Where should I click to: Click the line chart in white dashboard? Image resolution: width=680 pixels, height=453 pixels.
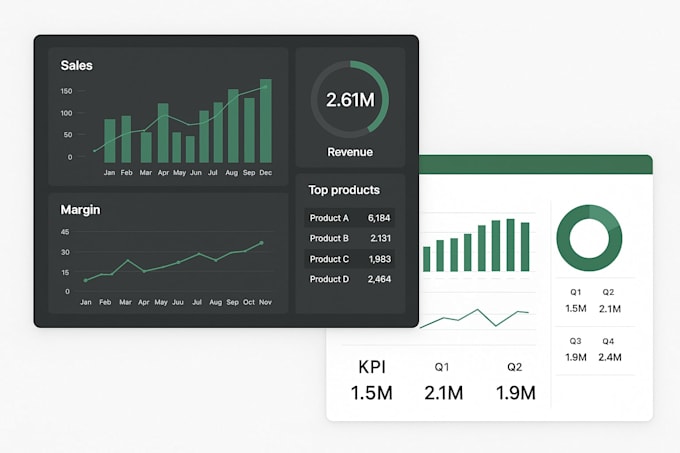coord(474,318)
